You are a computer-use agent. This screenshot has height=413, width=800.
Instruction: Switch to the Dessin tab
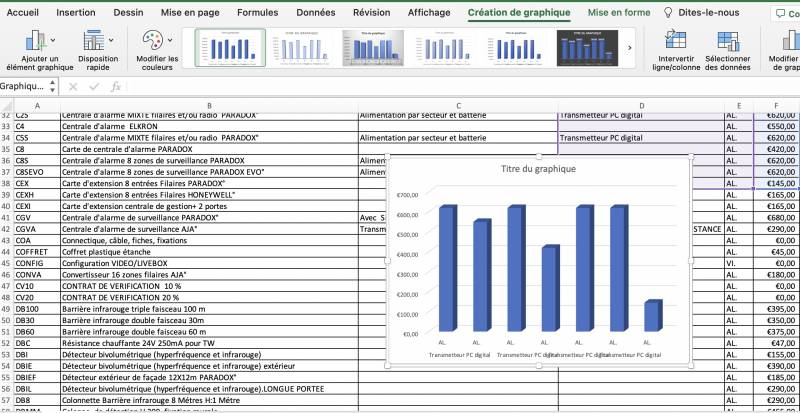click(x=128, y=13)
